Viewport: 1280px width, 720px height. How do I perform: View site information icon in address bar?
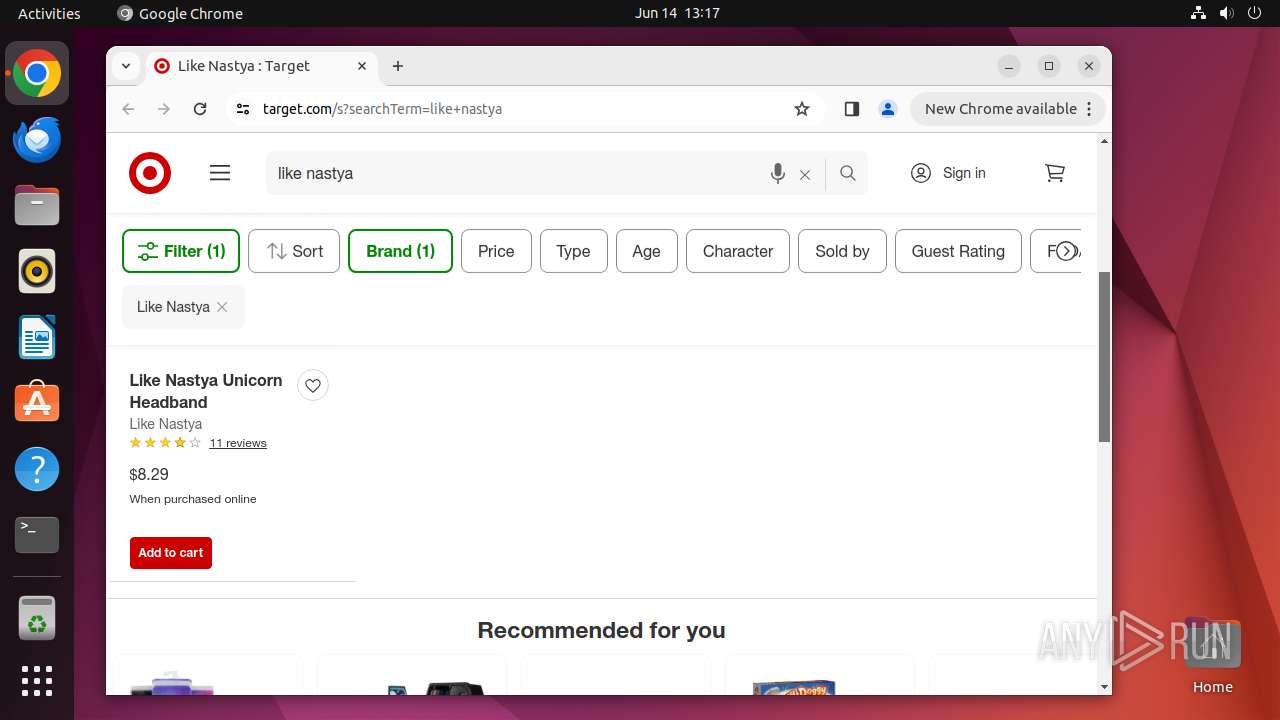pos(243,109)
